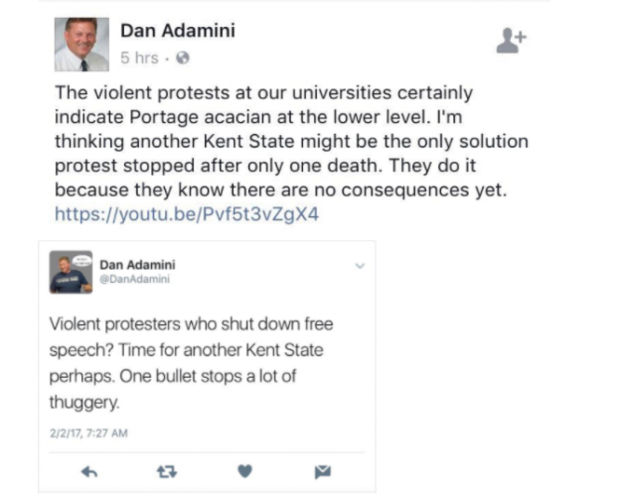620x499 pixels.
Task: Click the word thuggery in tweet
Action: [x=84, y=403]
